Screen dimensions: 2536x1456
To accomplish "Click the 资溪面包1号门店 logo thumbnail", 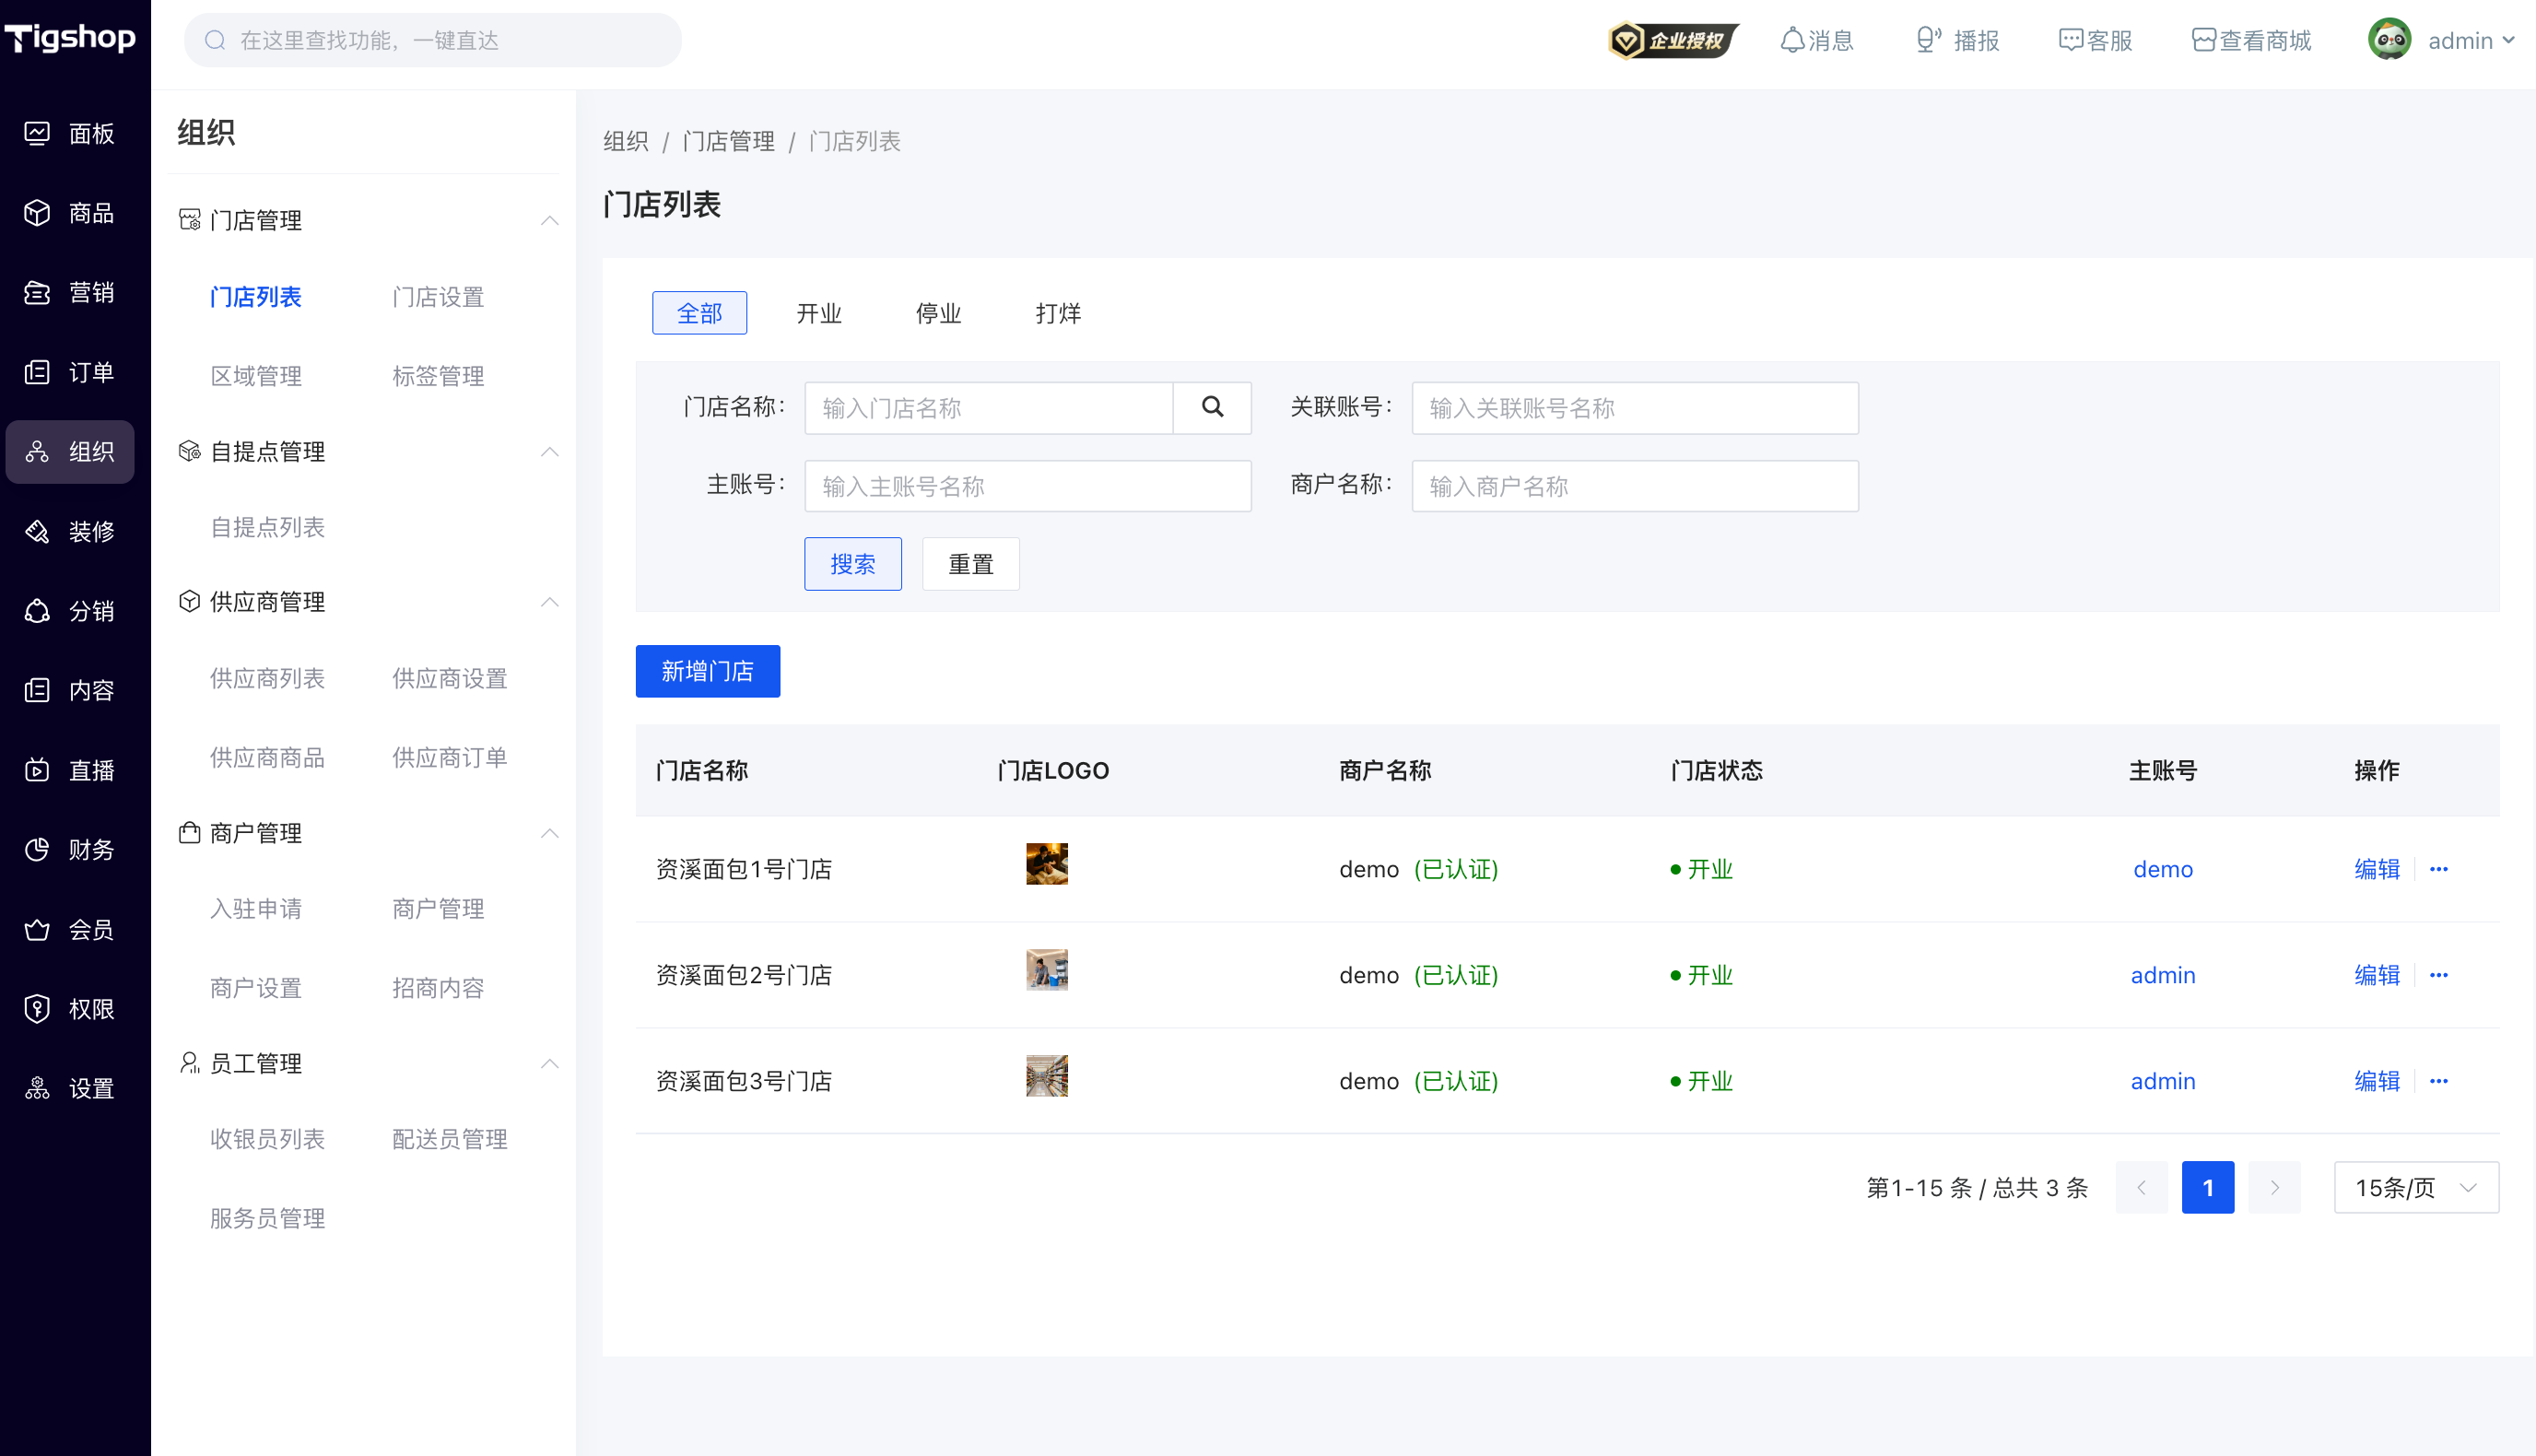I will click(x=1047, y=864).
